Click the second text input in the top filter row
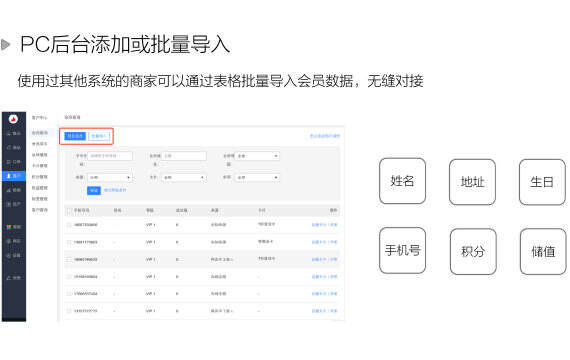570x360 pixels. click(184, 156)
